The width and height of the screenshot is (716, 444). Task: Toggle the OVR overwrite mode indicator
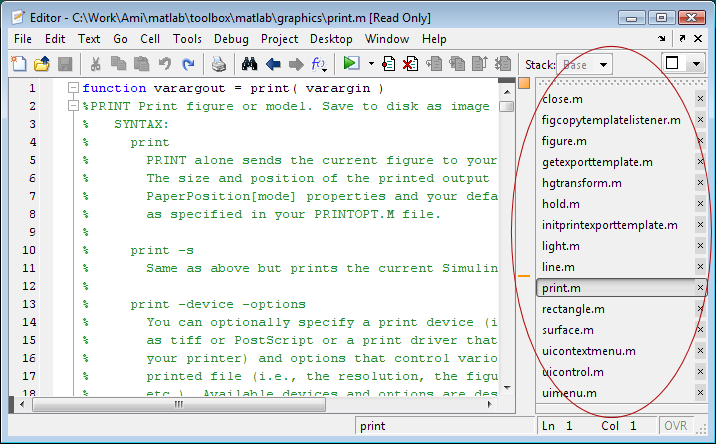pos(676,426)
